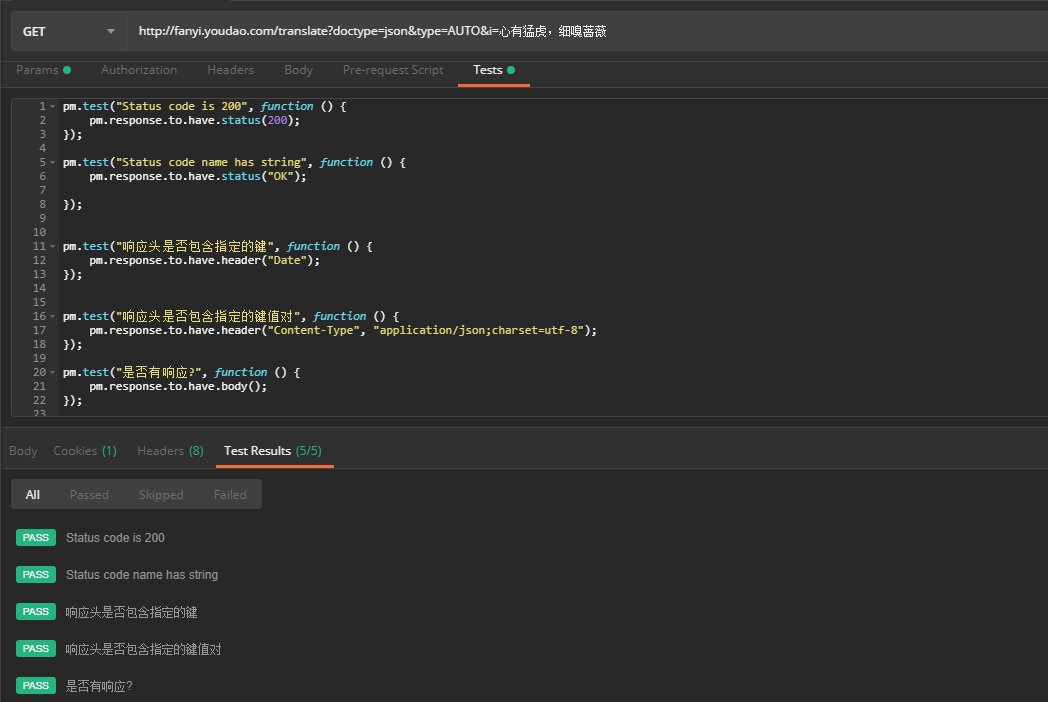The width and height of the screenshot is (1048, 702).
Task: Filter test results by Passed
Action: point(89,495)
